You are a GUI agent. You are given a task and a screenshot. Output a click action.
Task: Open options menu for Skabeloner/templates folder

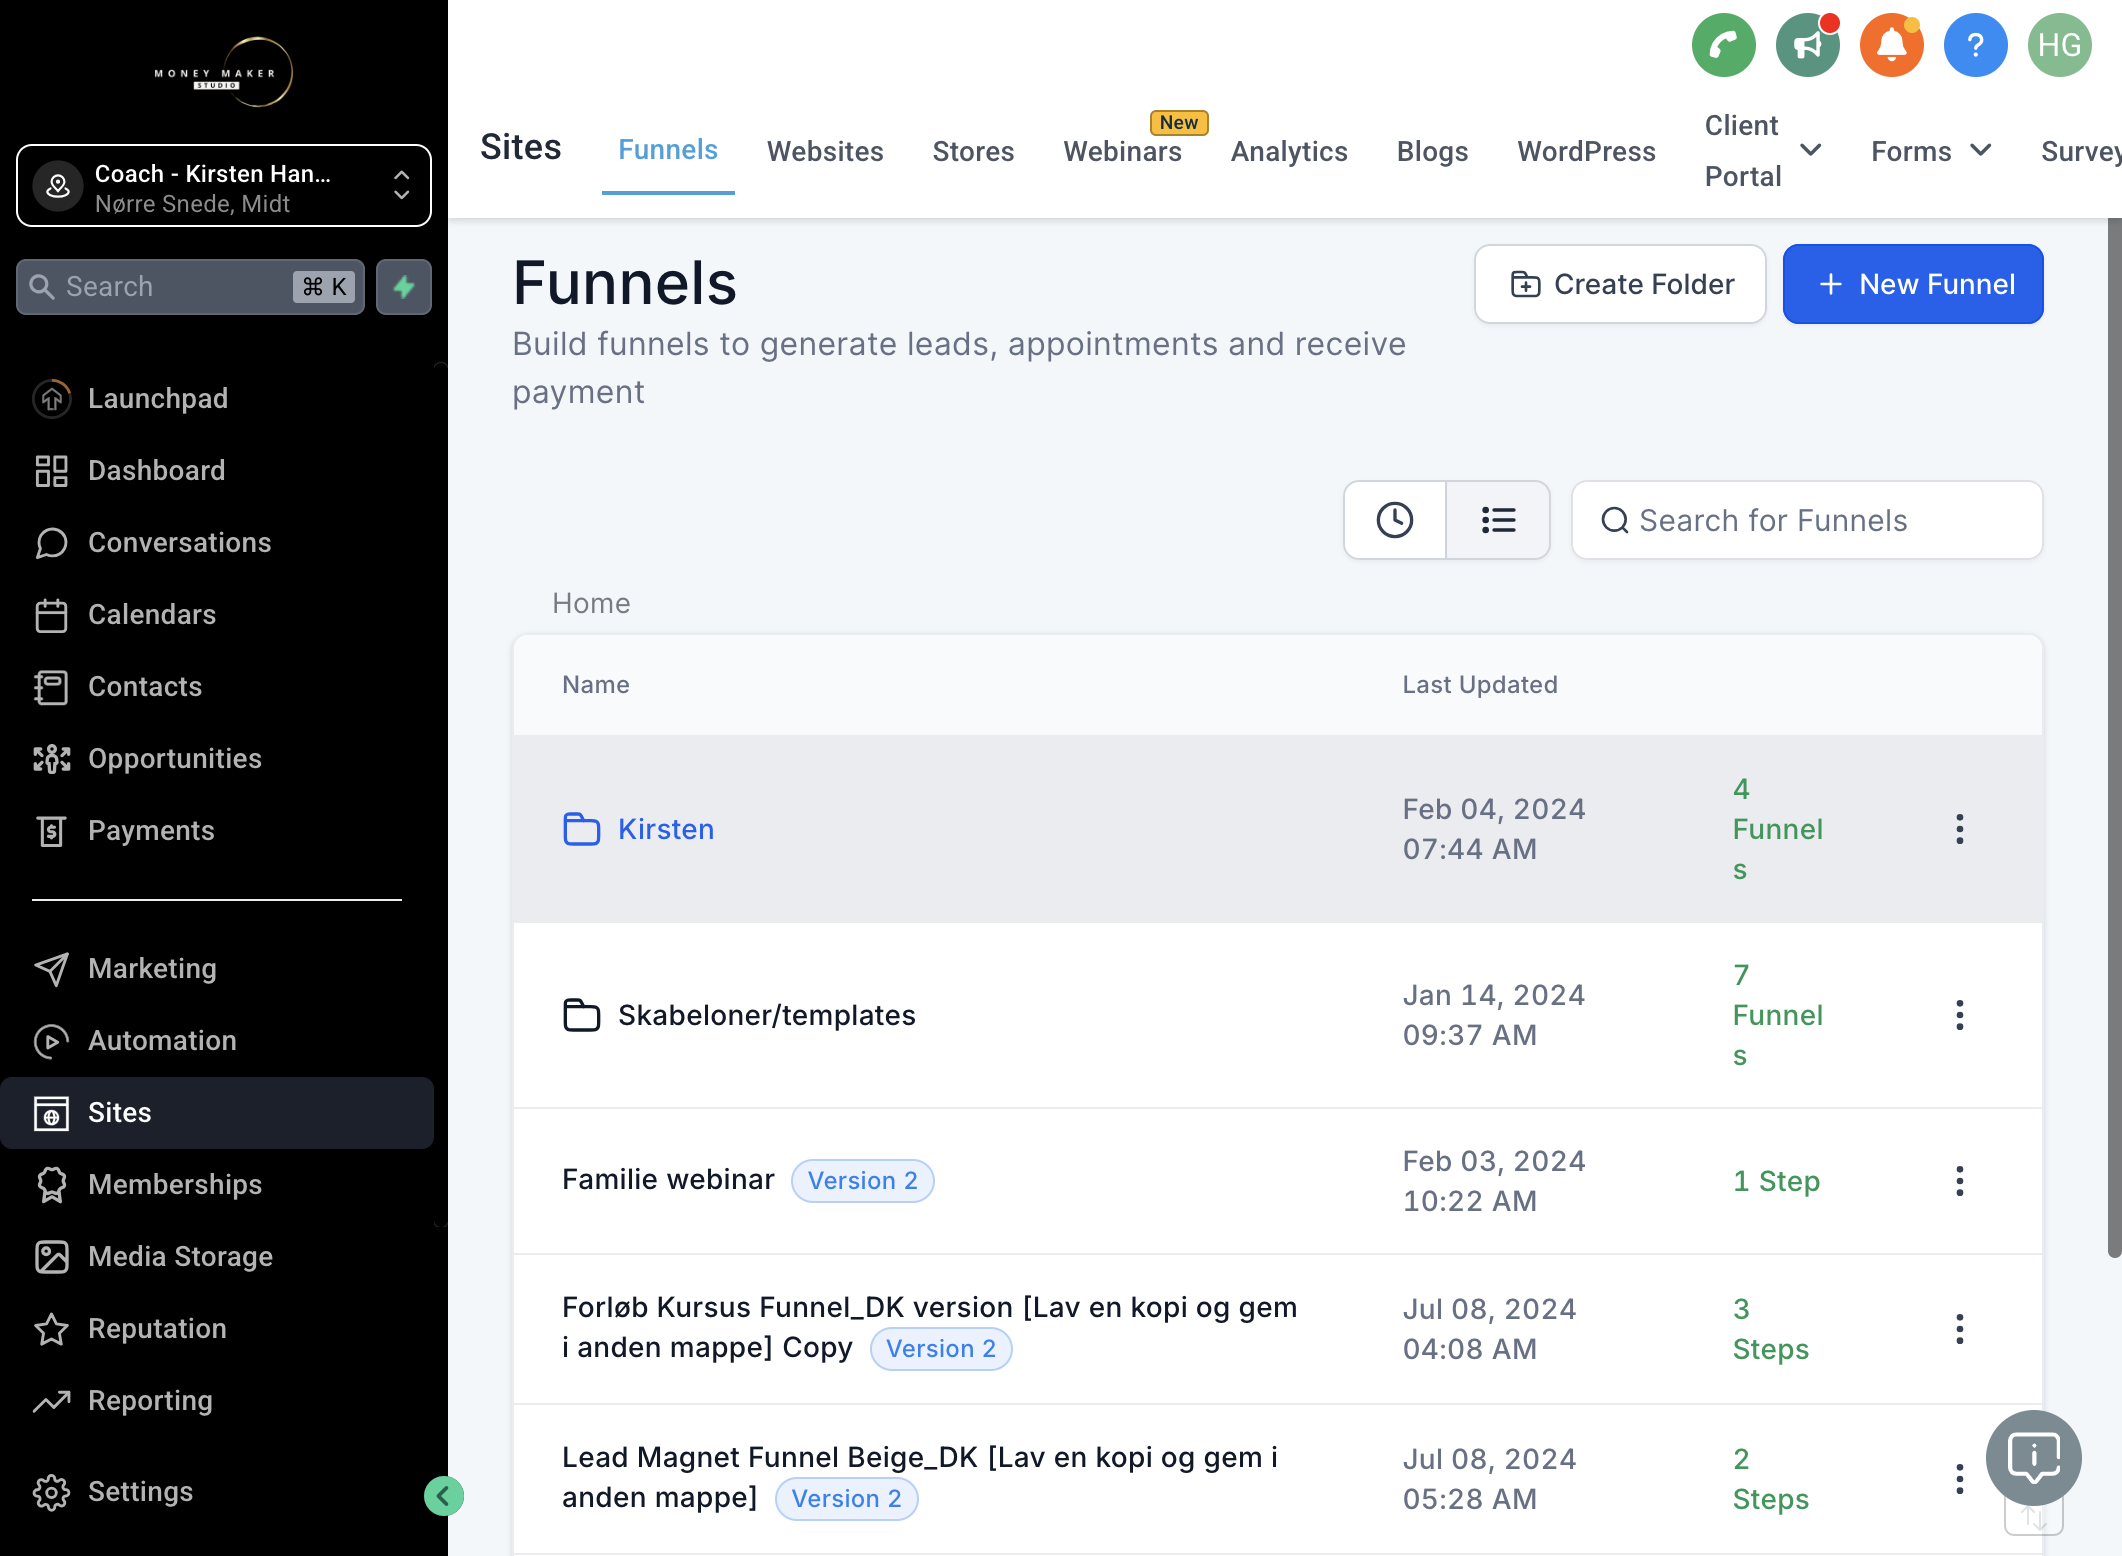(1959, 1015)
